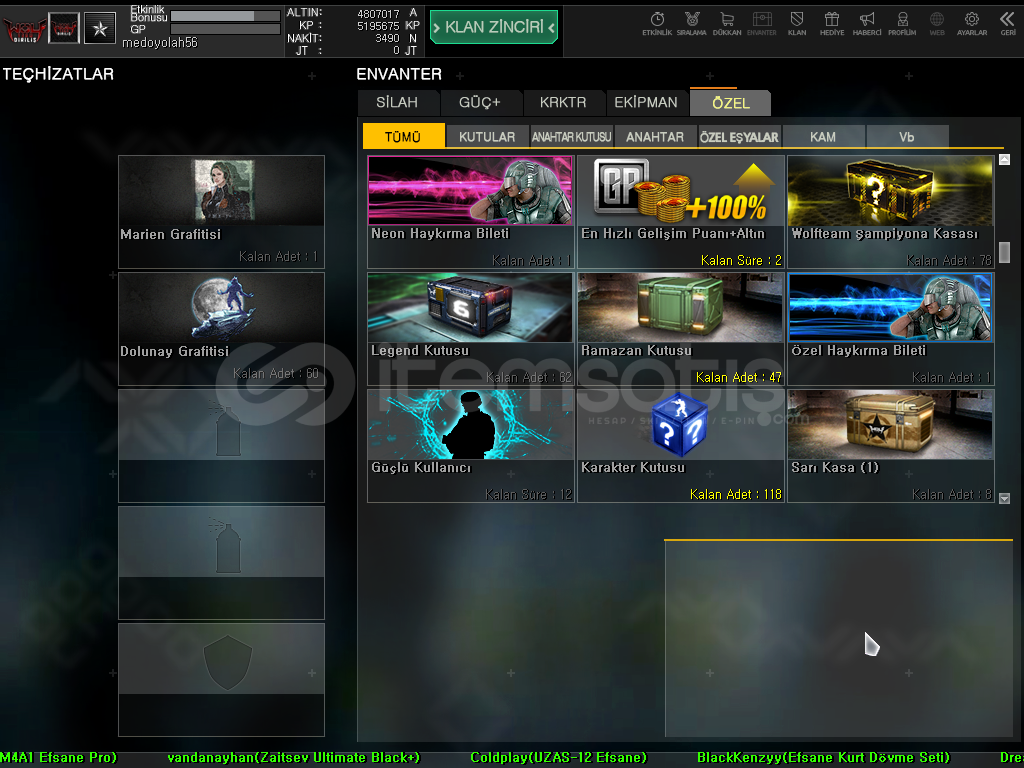Switch to the GÜÇ+ tab

pos(479,103)
